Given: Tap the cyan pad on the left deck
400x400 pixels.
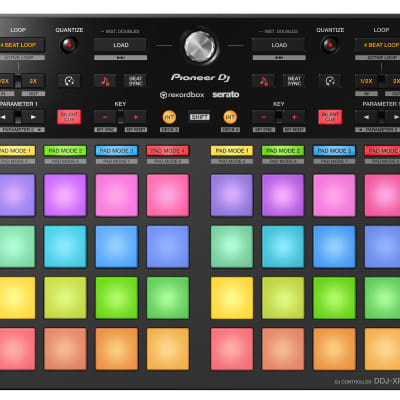Looking at the screenshot, I should [x=65, y=247].
